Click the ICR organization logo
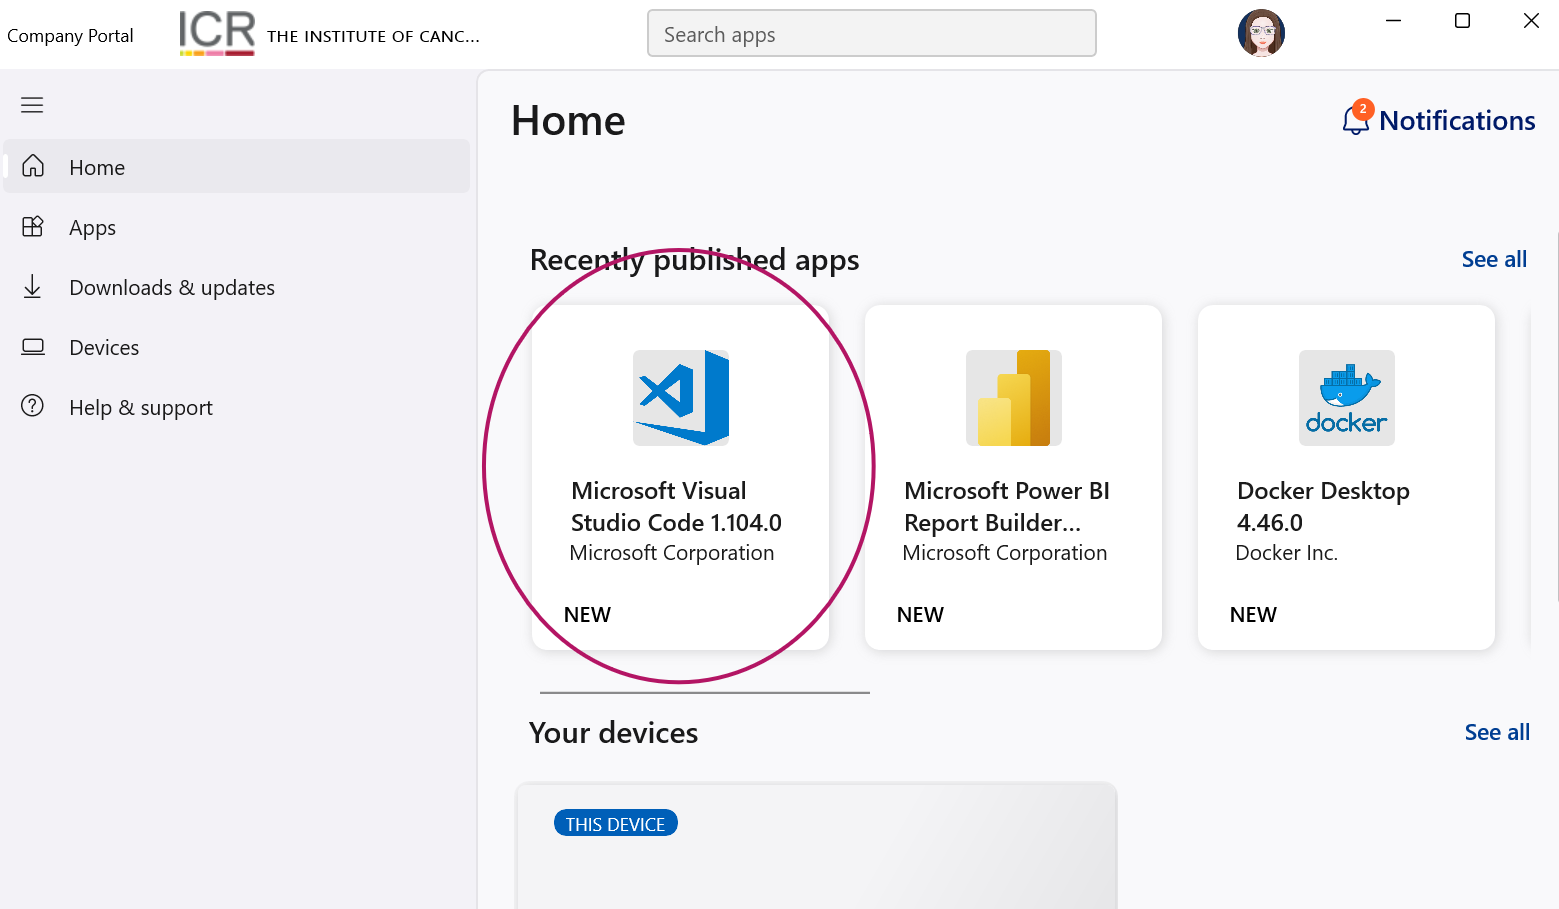Image resolution: width=1559 pixels, height=909 pixels. [x=217, y=33]
